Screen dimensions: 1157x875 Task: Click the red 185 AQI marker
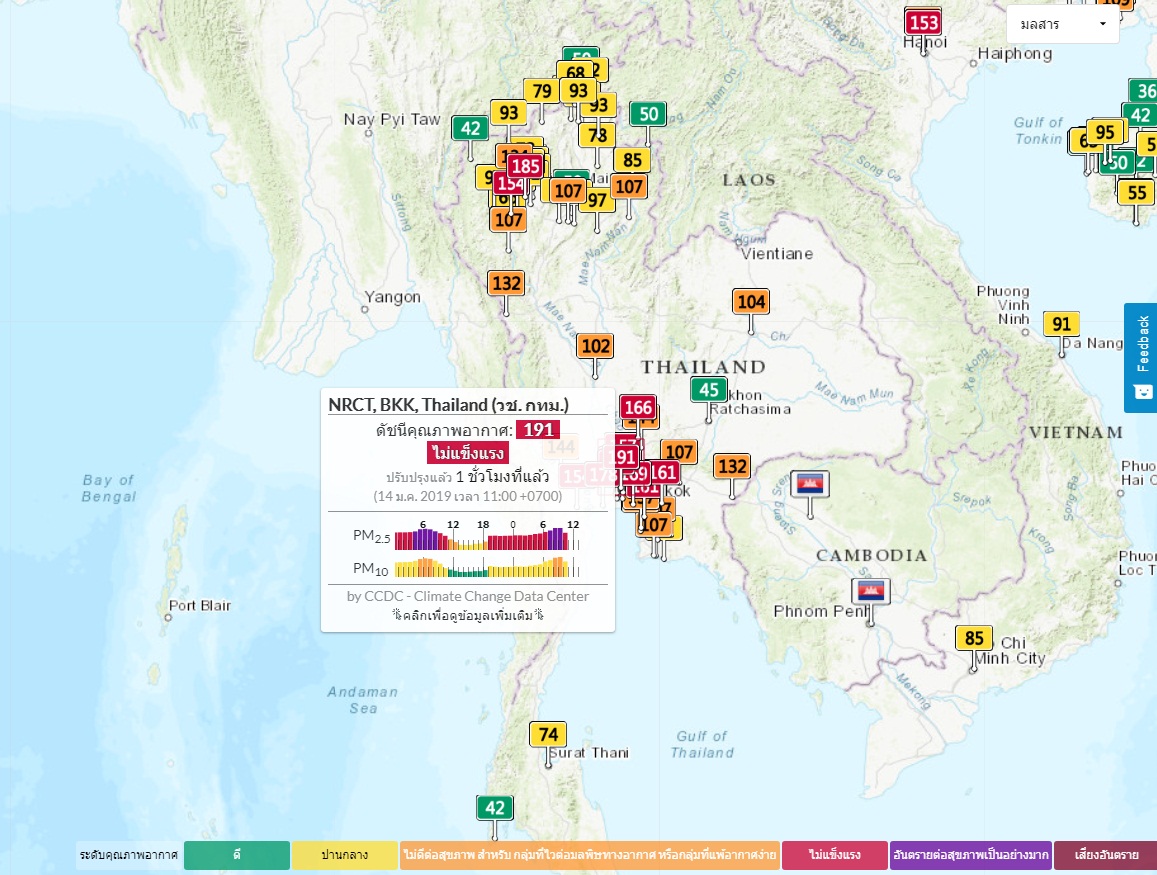[x=525, y=166]
